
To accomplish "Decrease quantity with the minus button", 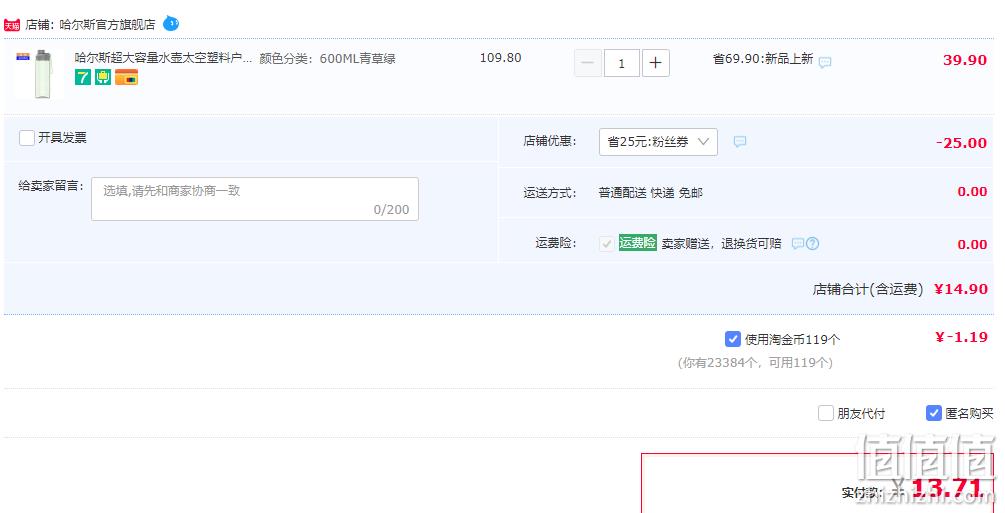I will pyautogui.click(x=587, y=63).
